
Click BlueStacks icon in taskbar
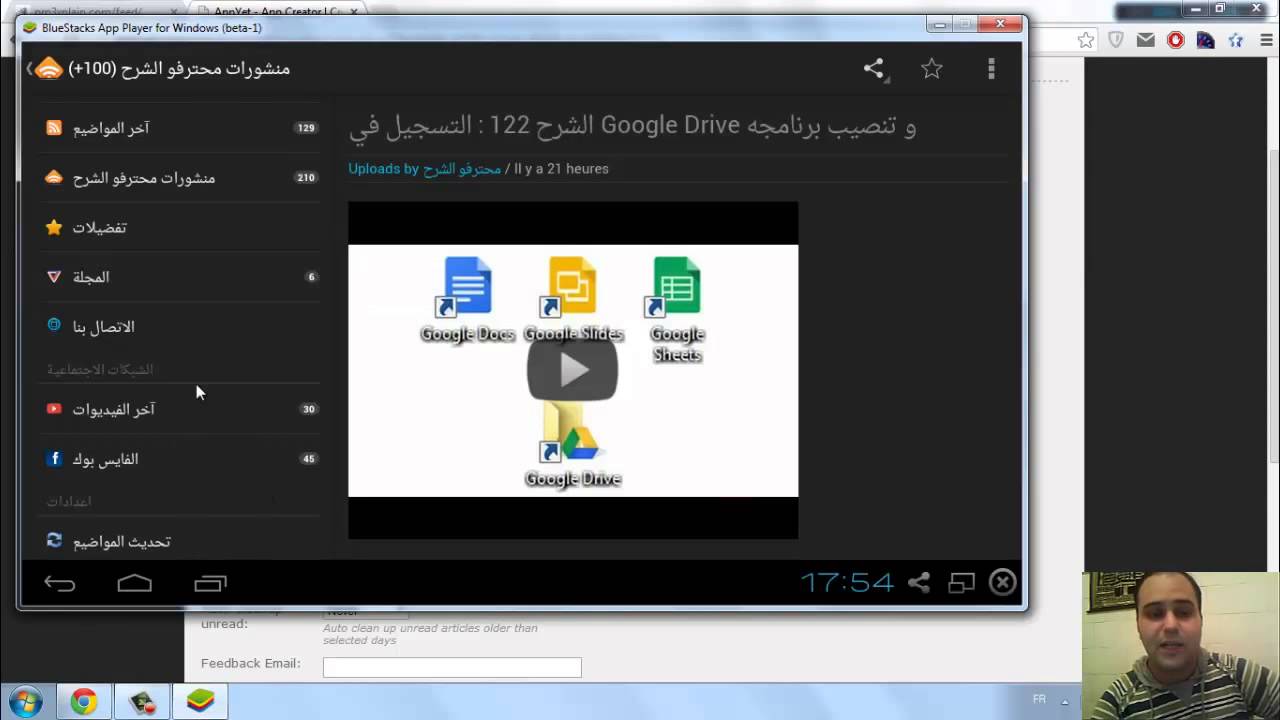pos(201,702)
